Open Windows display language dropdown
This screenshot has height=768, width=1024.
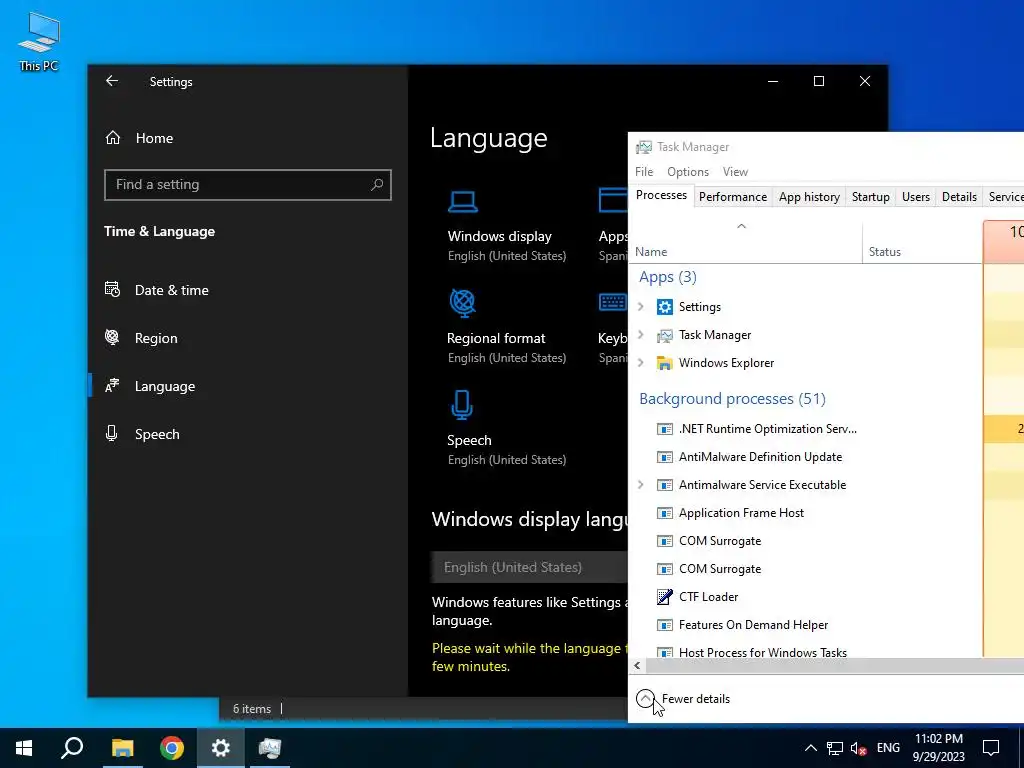(530, 567)
